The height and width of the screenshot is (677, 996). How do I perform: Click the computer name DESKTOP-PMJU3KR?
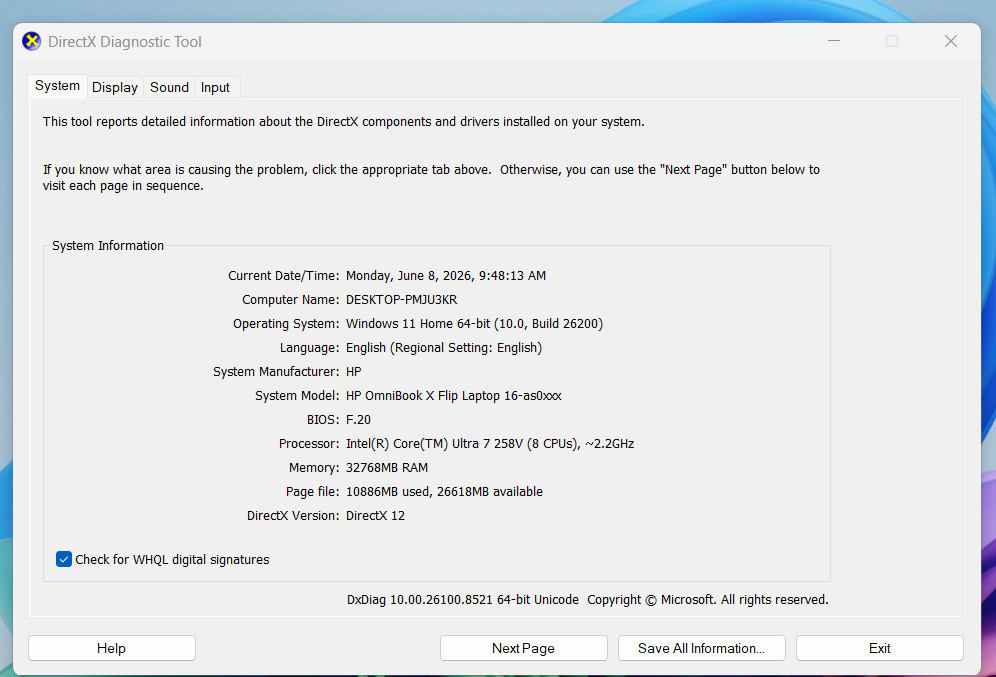pyautogui.click(x=401, y=300)
